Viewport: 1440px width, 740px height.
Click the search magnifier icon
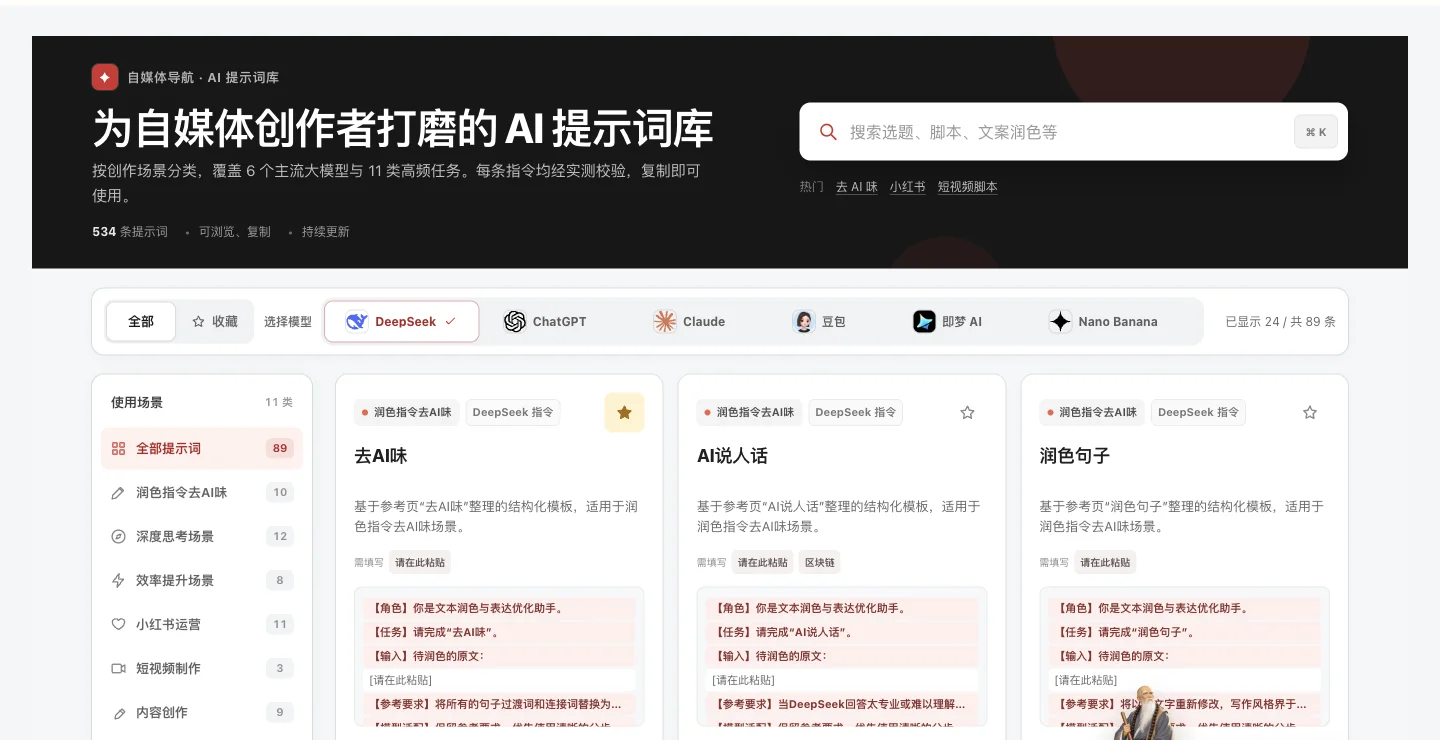[828, 132]
